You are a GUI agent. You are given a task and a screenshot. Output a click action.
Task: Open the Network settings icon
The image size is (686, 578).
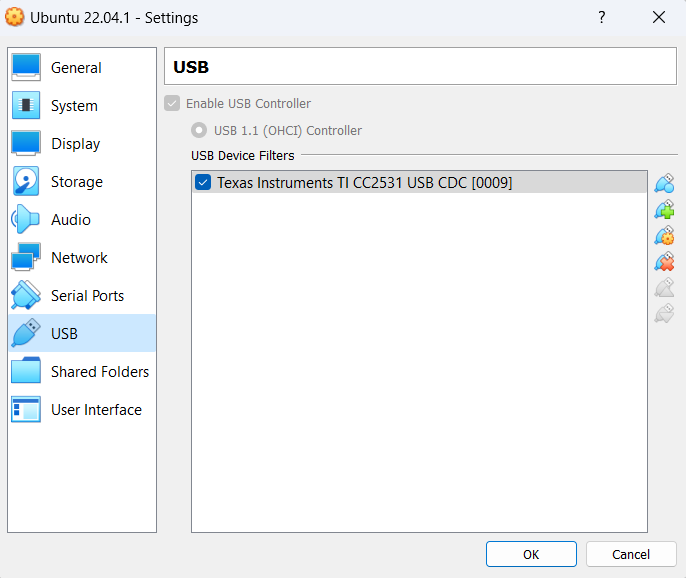pos(26,258)
